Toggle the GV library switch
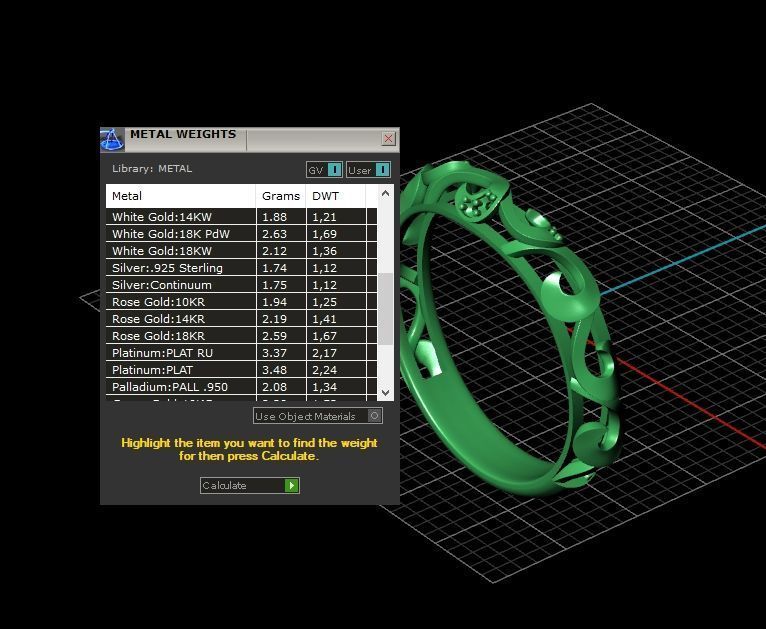 pos(324,170)
